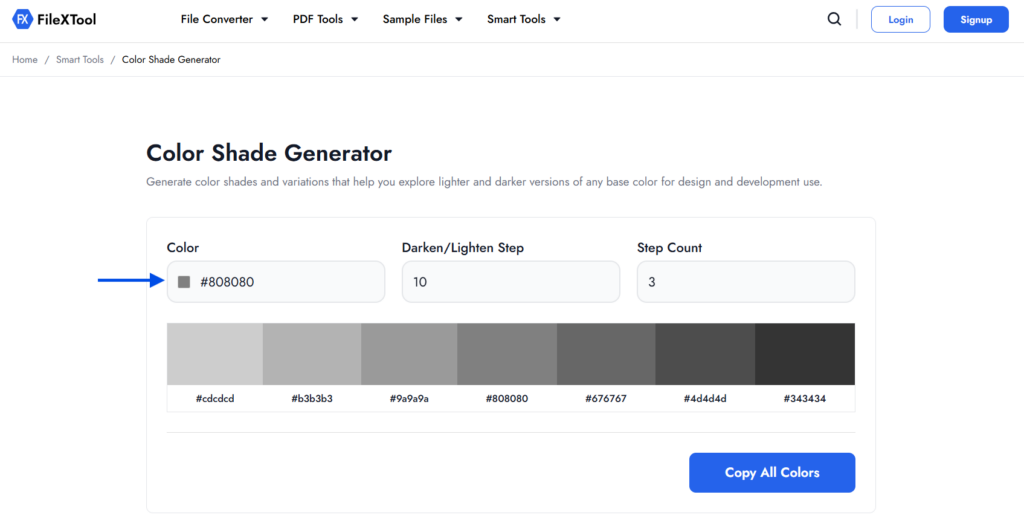Open the Smart Tools menu
1024x515 pixels.
click(524, 20)
